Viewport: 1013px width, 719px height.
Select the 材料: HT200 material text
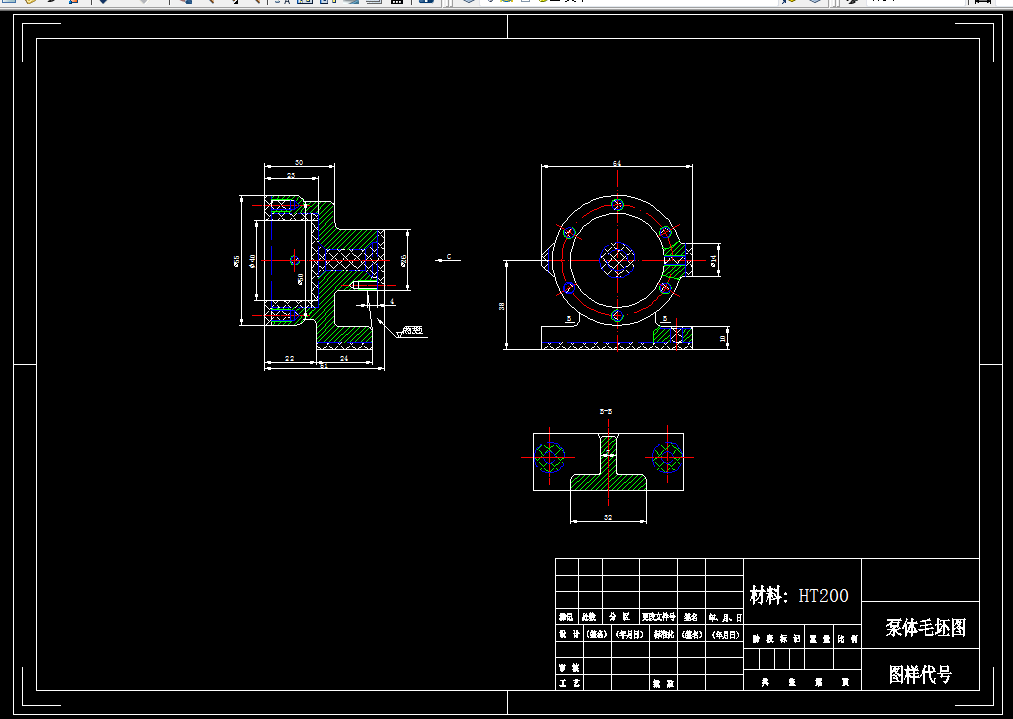[x=799, y=596]
